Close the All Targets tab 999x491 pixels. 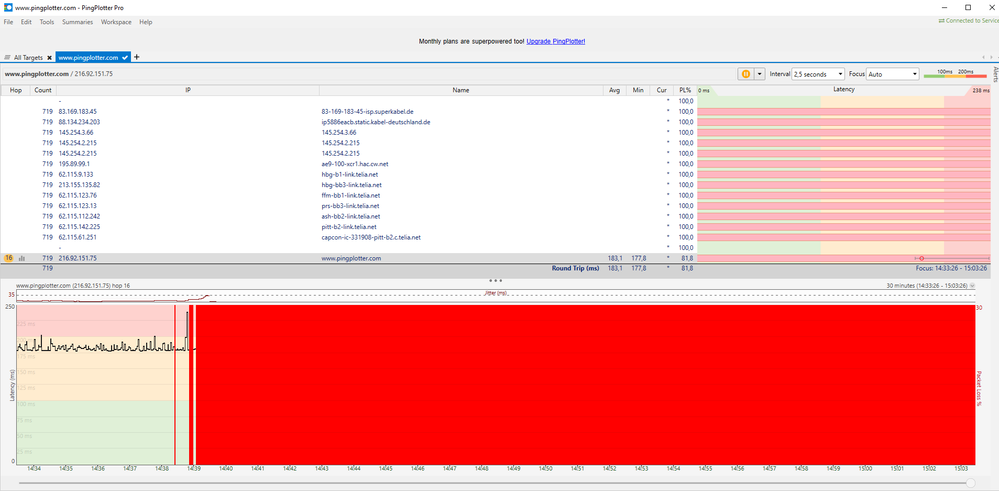point(49,57)
